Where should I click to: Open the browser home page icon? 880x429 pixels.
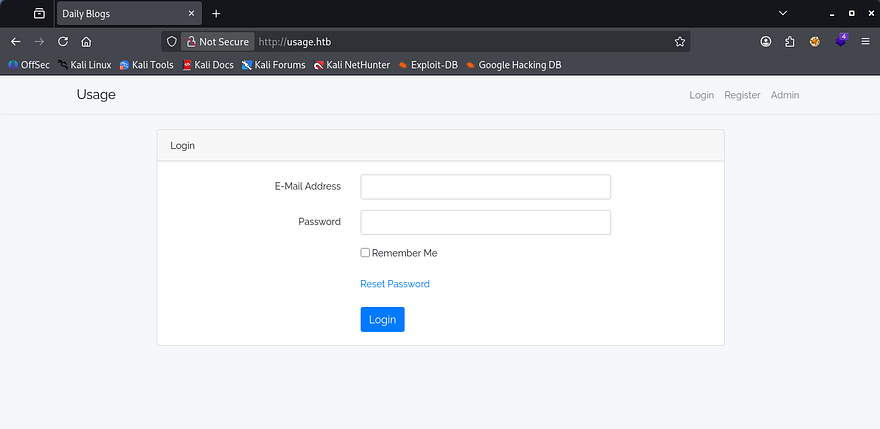[87, 42]
